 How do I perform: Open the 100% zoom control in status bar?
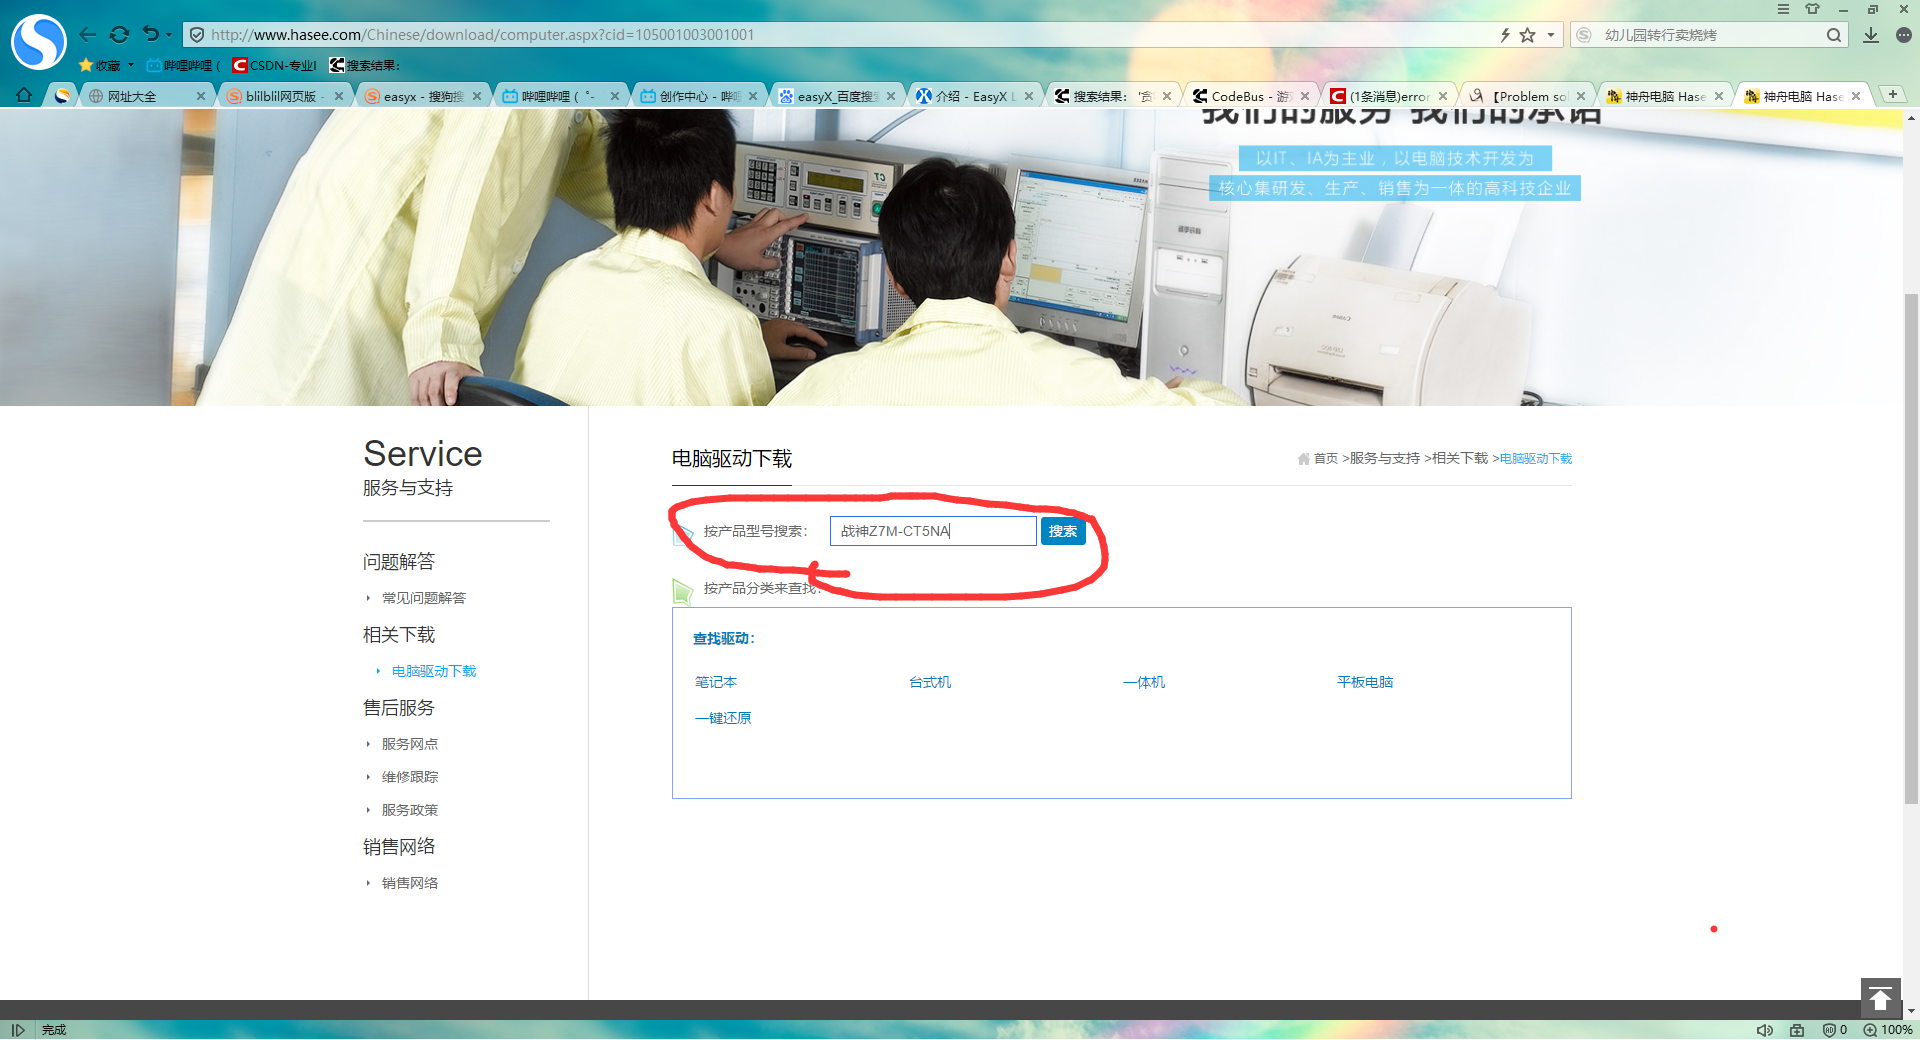pyautogui.click(x=1888, y=1030)
